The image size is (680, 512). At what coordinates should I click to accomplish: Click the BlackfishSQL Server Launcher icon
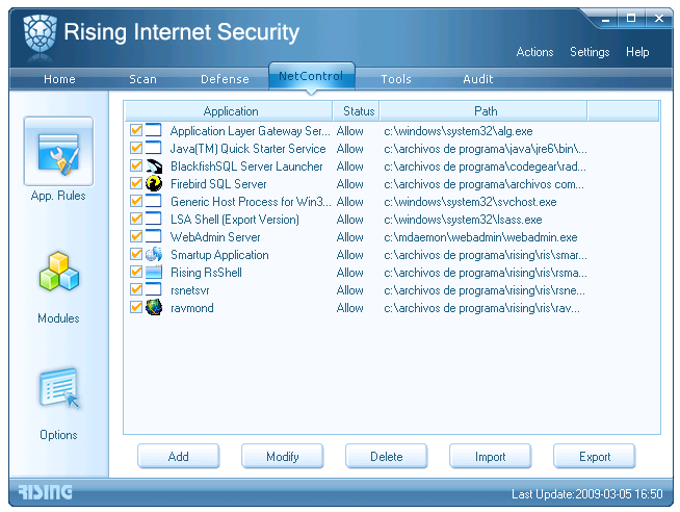pyautogui.click(x=154, y=166)
